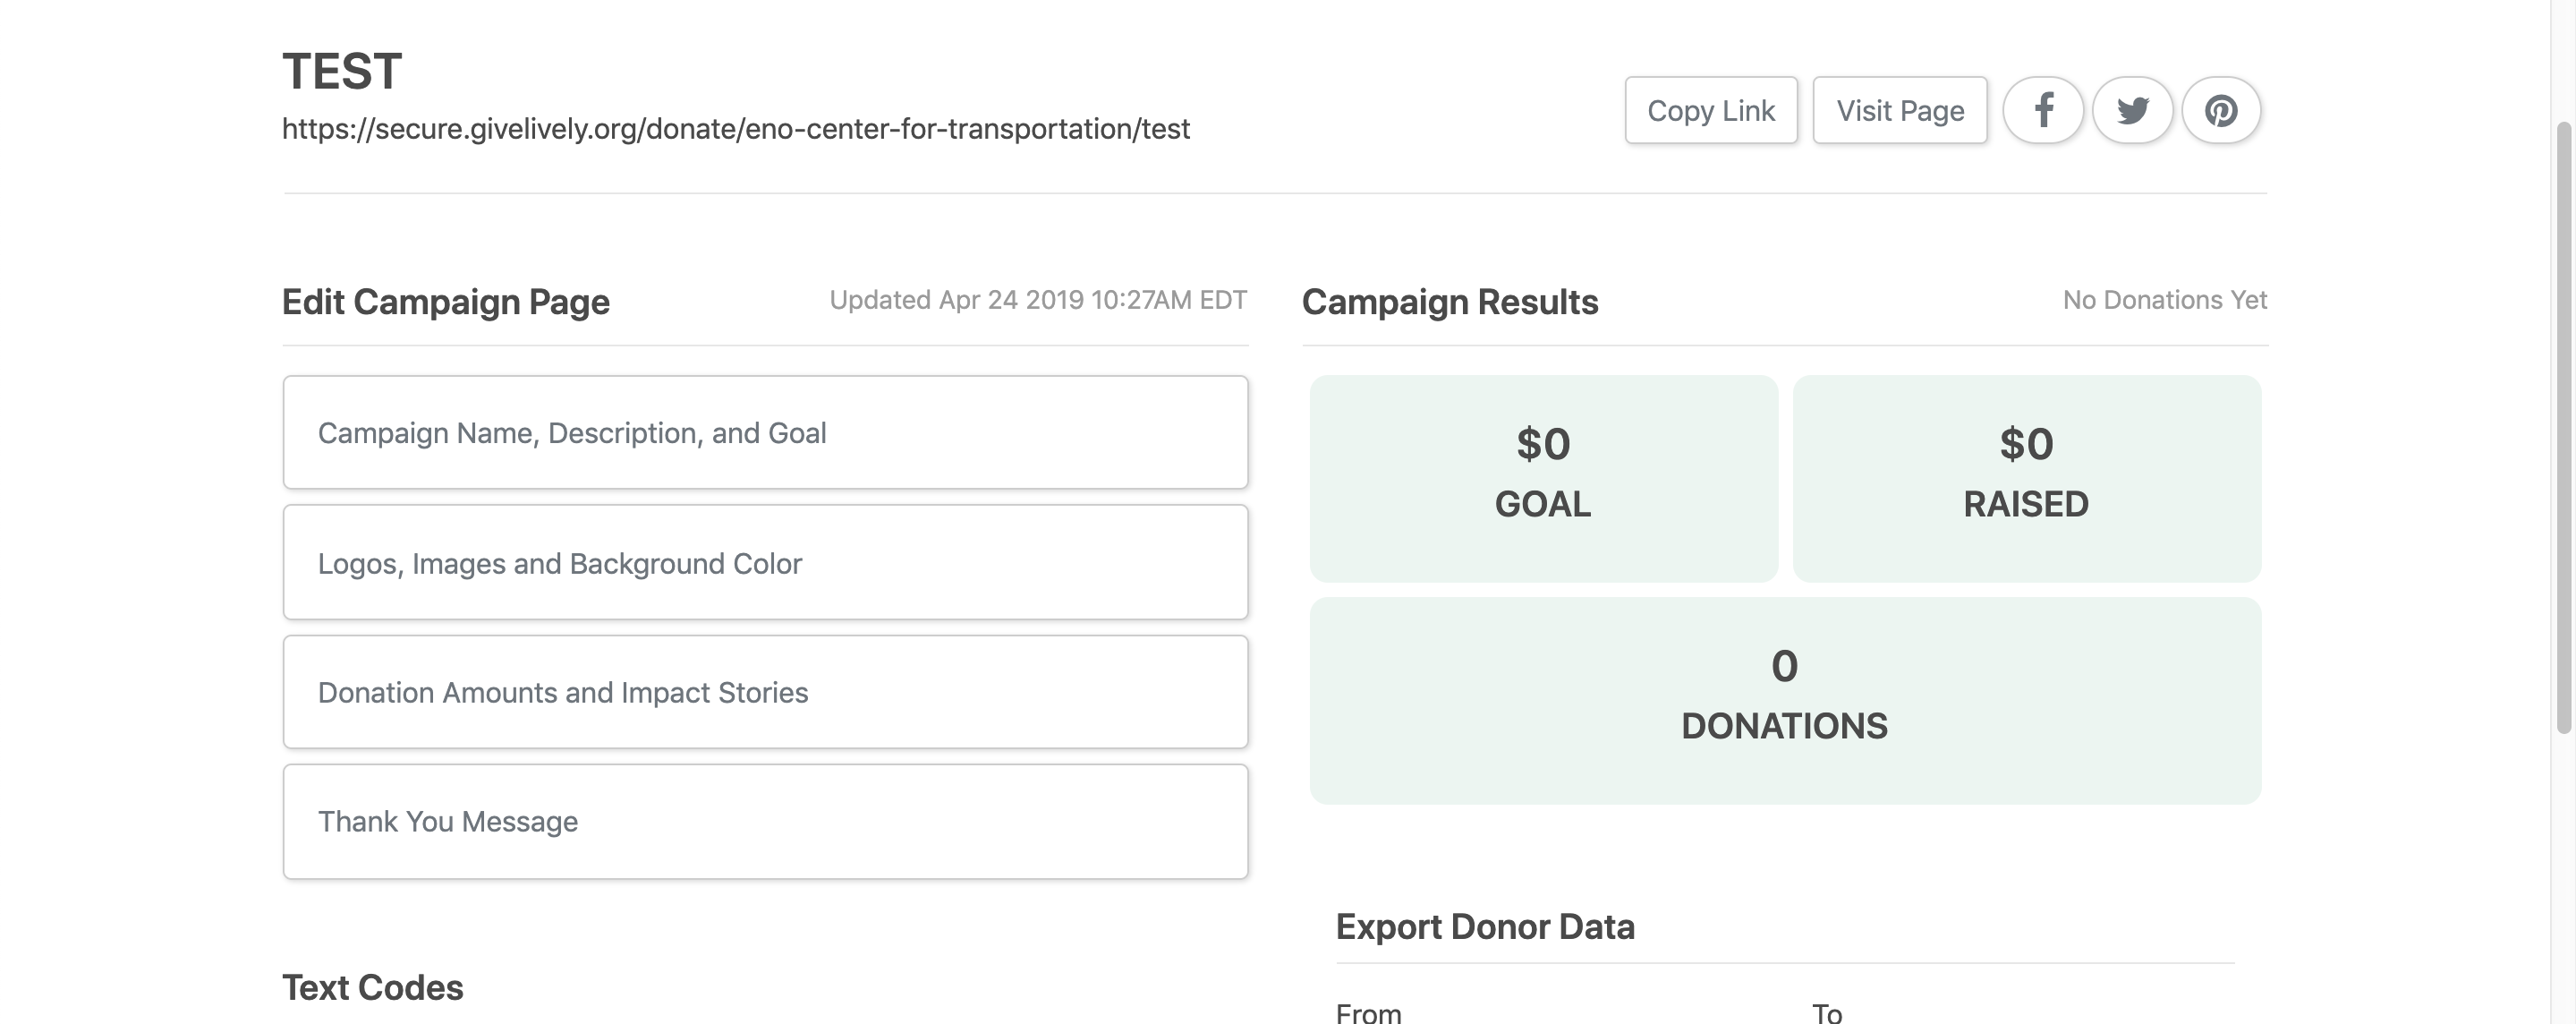Share campaign on Facebook
This screenshot has height=1024, width=2576.
(2043, 110)
